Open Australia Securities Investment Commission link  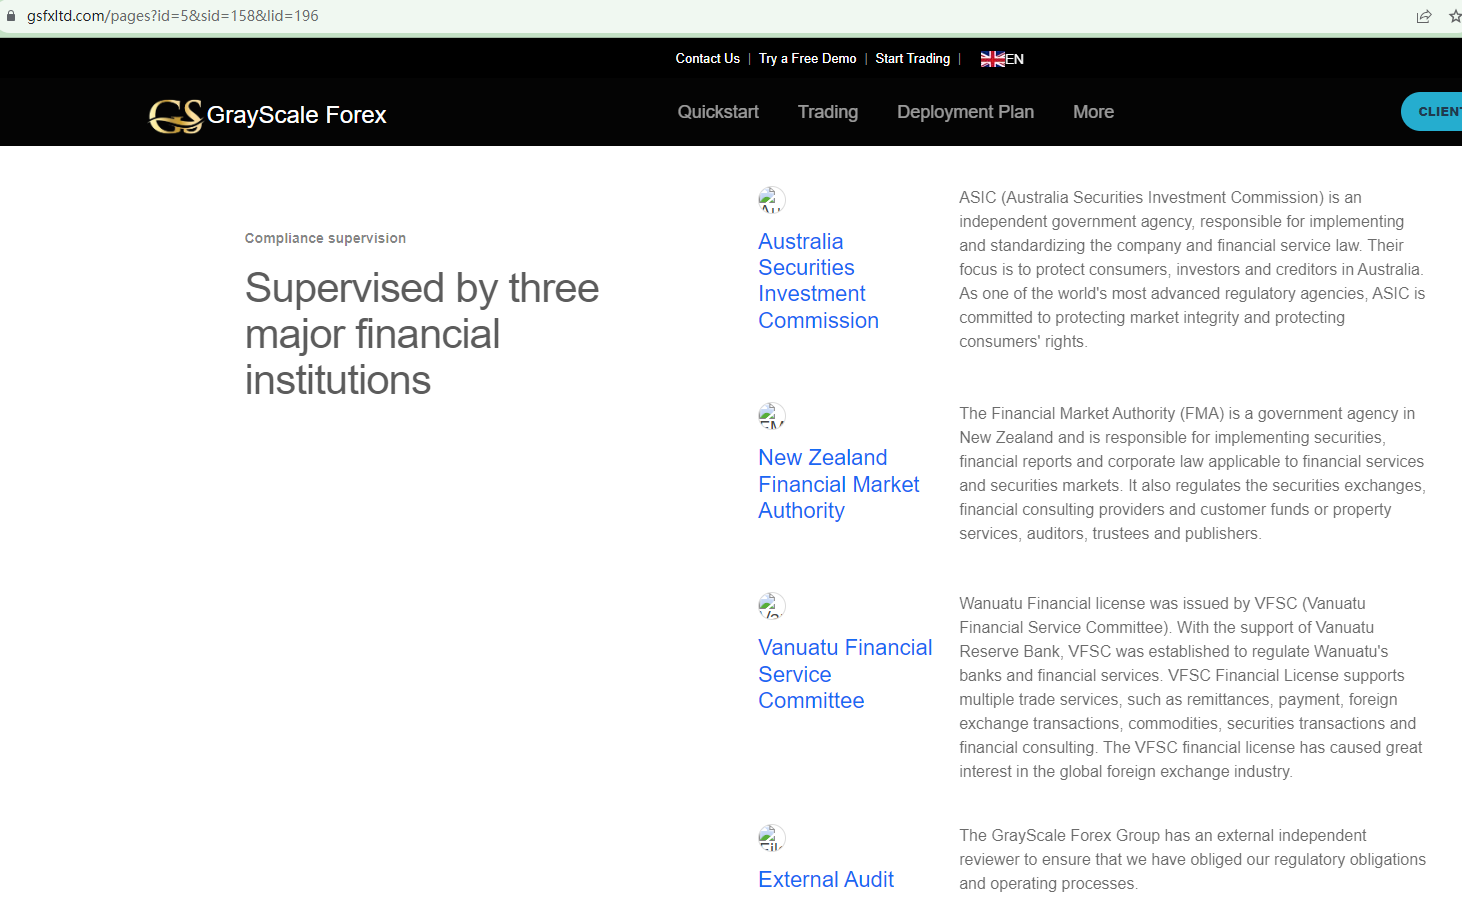pos(818,281)
